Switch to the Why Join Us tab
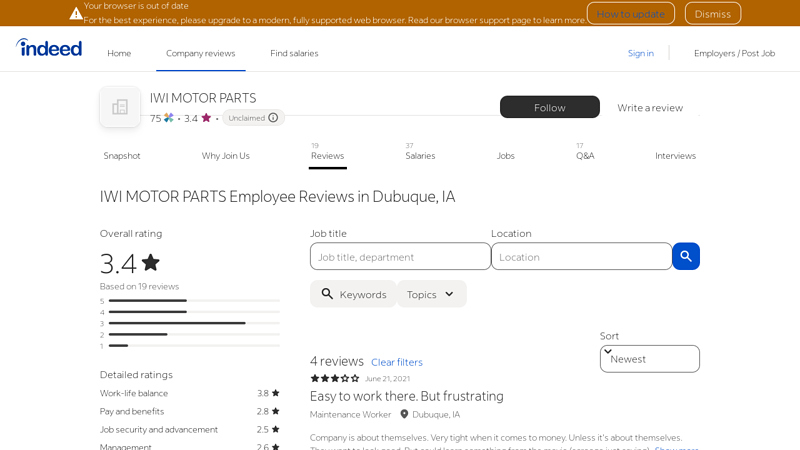 coord(226,156)
